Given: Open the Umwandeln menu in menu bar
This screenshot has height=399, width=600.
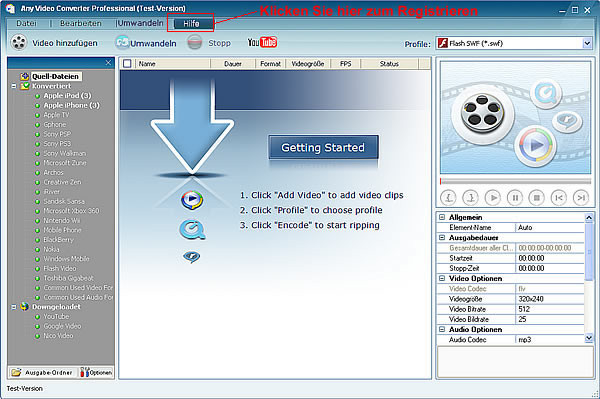Looking at the screenshot, I should click(x=140, y=23).
